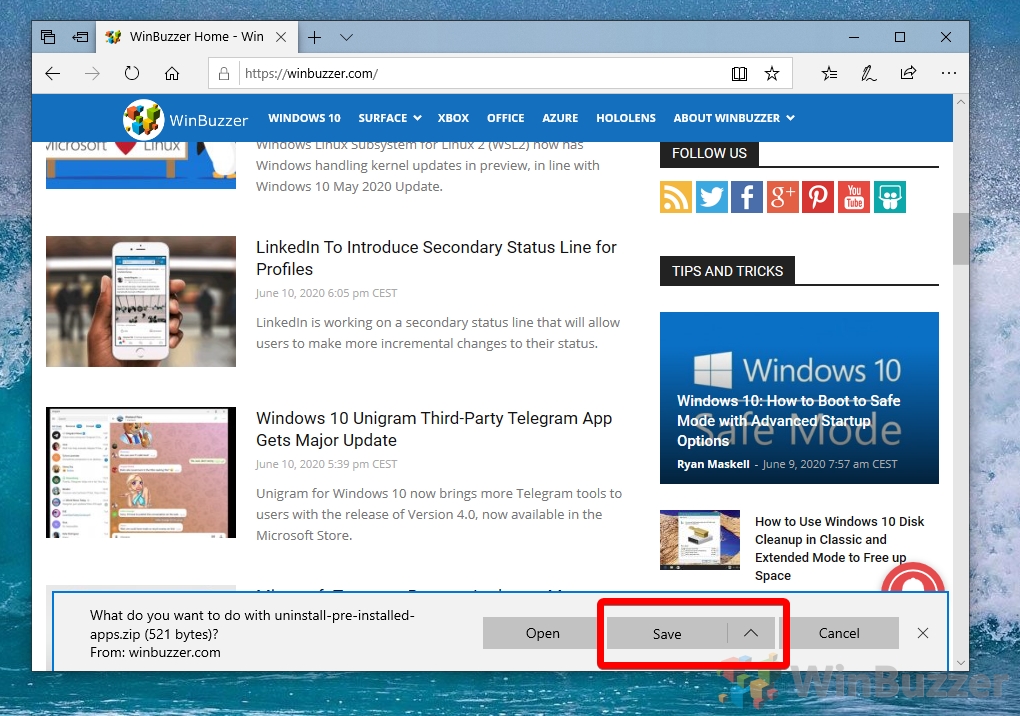Open WinBuzzer YouTube channel
1020x716 pixels.
tap(853, 197)
